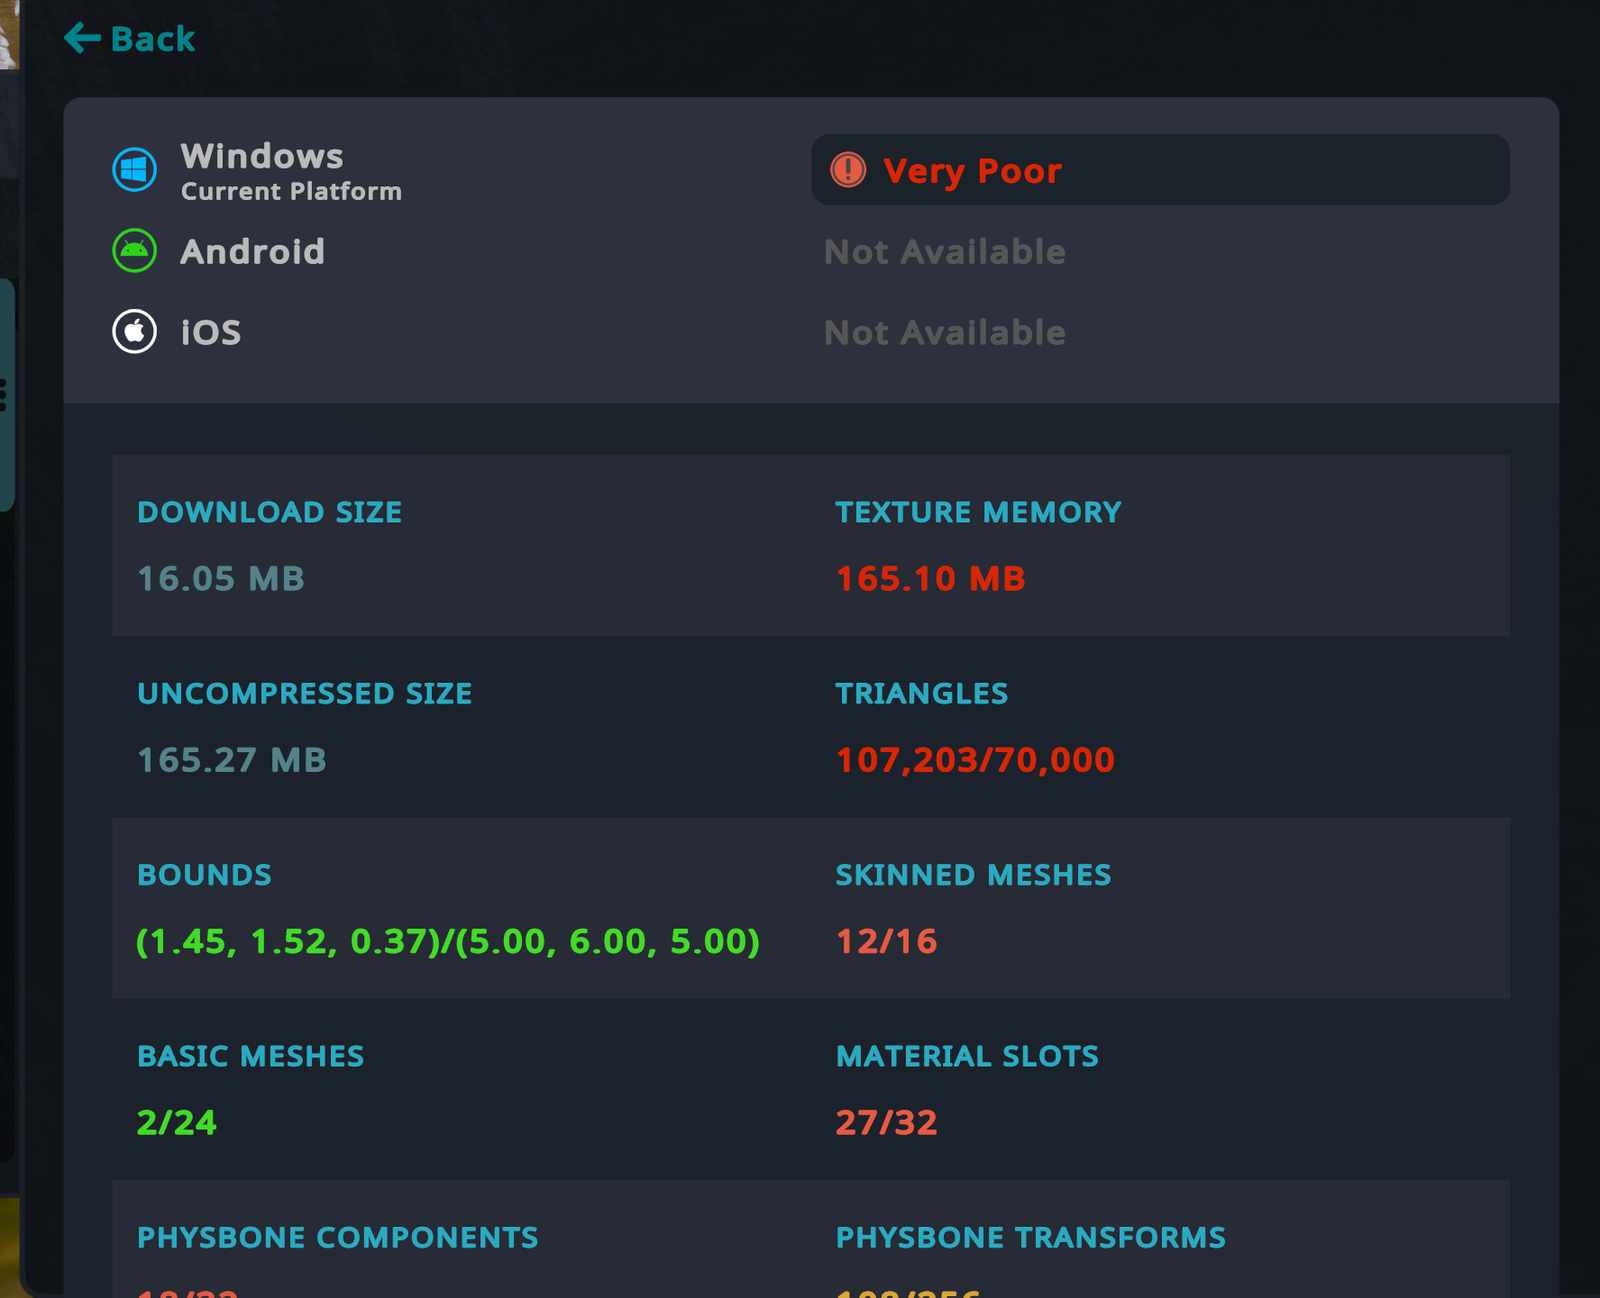Screen dimensions: 1600x1298
Task: Click Android's "Not Available" status text
Action: [x=944, y=252]
